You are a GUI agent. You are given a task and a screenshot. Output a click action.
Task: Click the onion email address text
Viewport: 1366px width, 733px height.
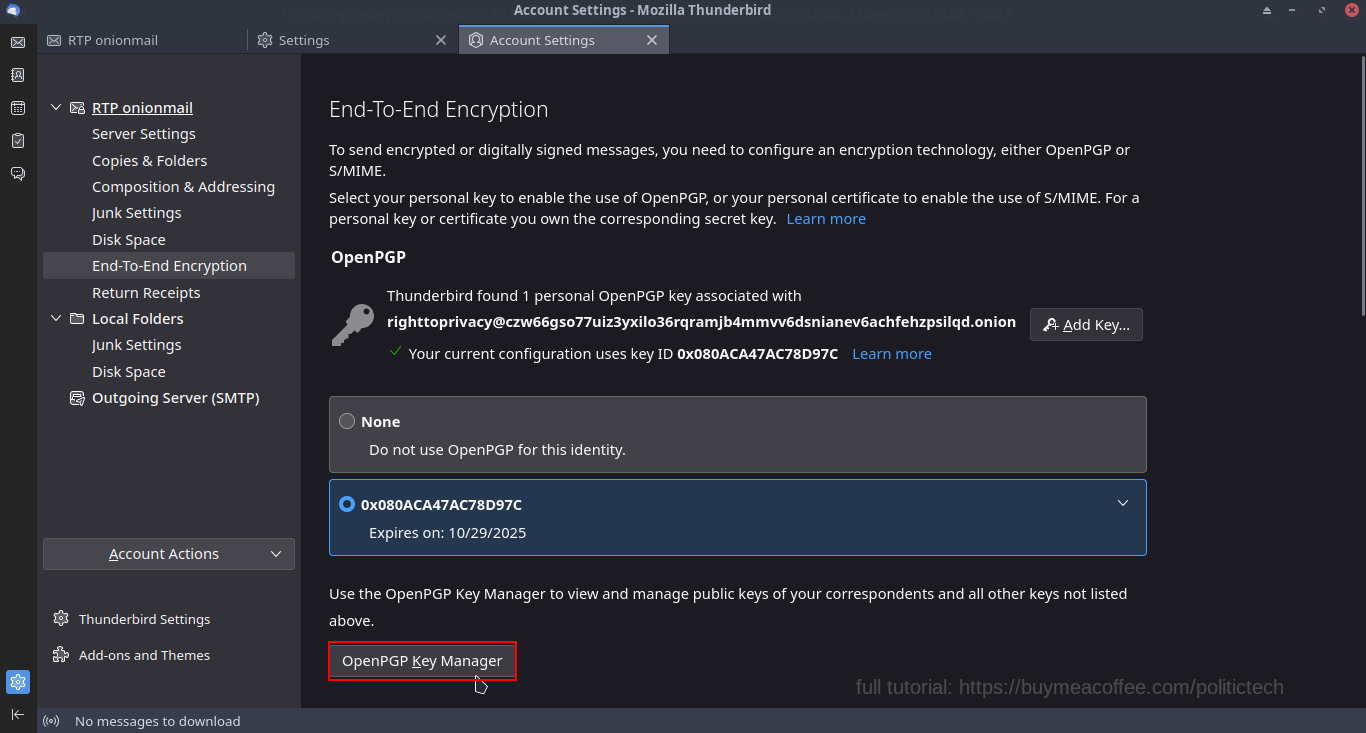(x=701, y=322)
